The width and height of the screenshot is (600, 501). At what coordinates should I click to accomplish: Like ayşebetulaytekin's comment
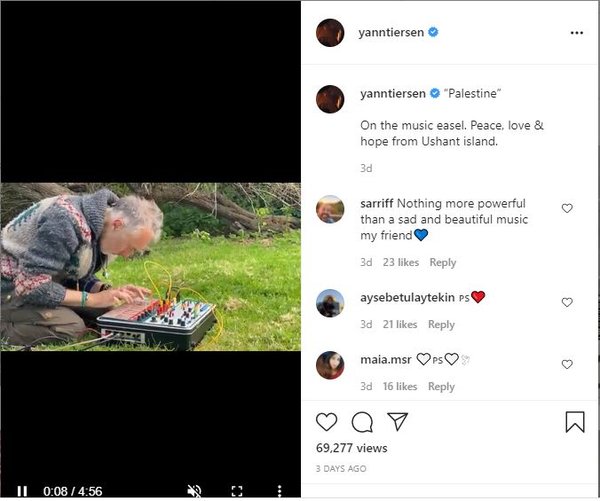tap(567, 302)
